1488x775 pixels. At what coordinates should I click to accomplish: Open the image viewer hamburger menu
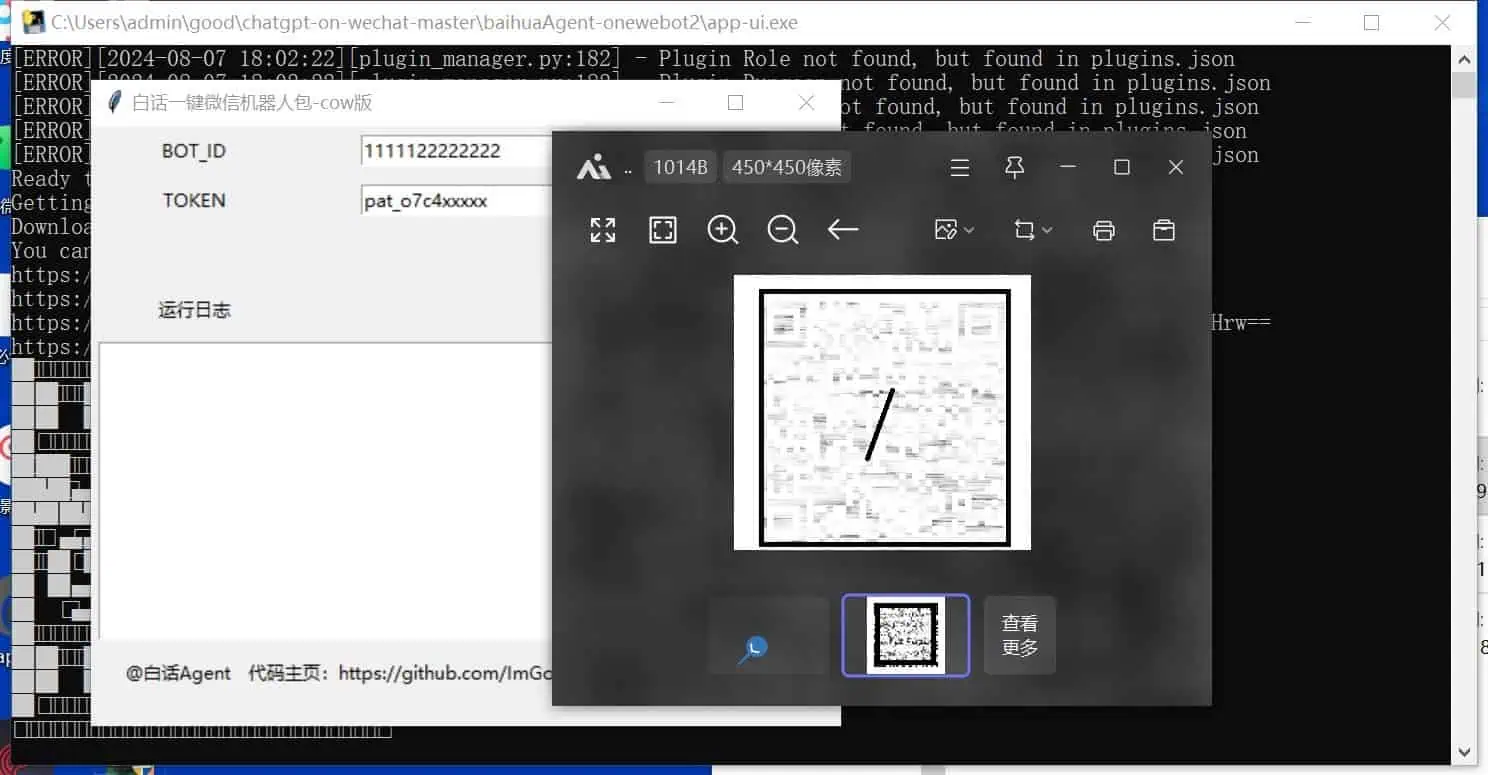click(x=960, y=167)
